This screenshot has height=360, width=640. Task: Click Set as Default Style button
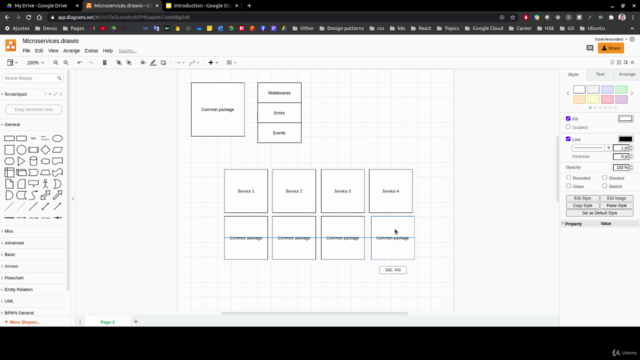[x=600, y=213]
